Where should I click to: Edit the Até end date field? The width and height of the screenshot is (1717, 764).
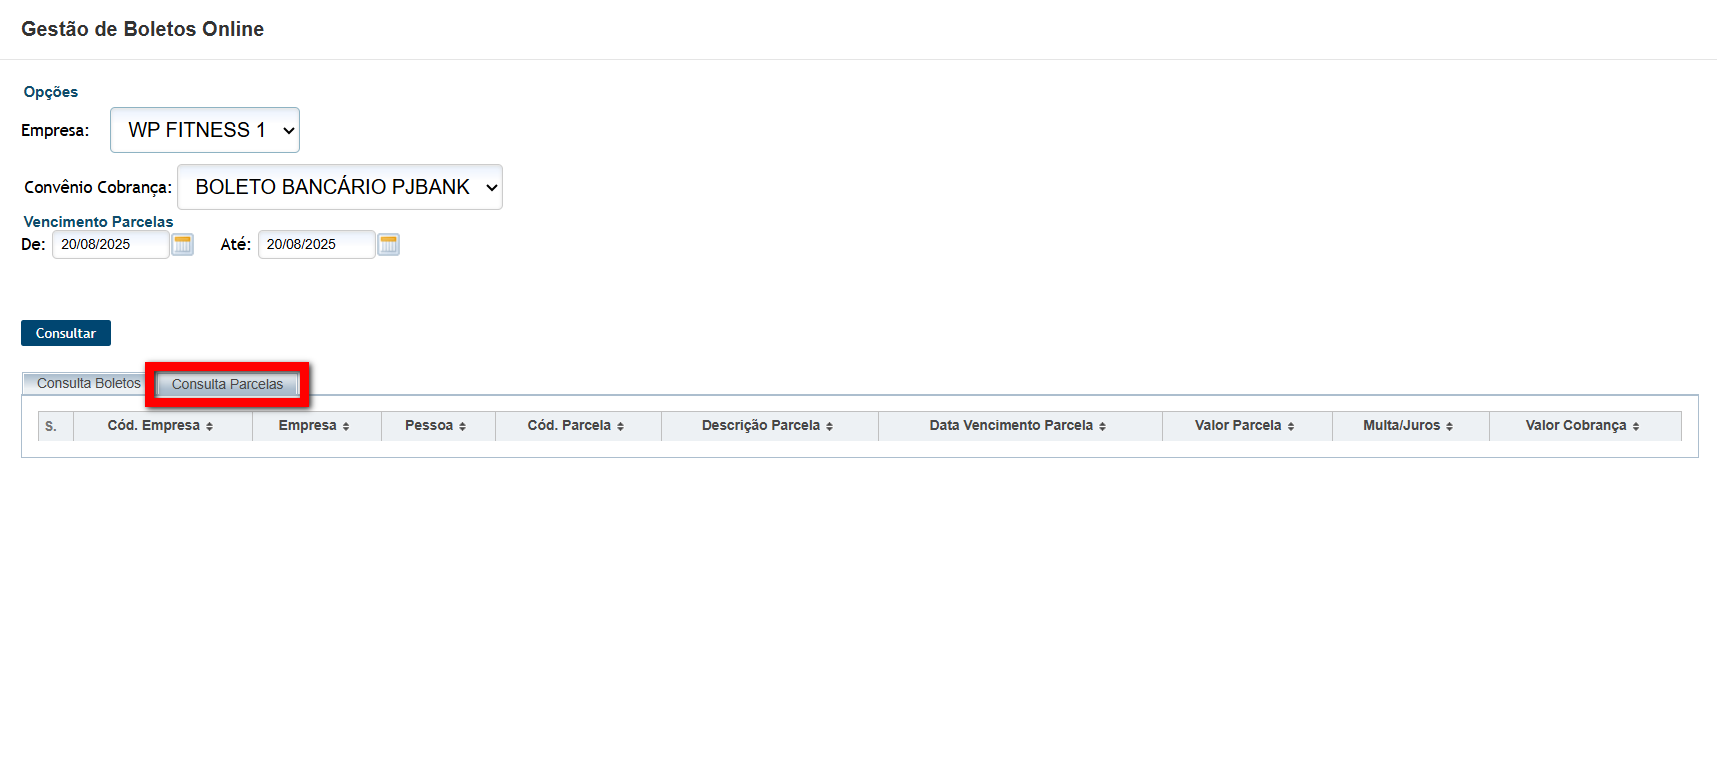coord(317,244)
